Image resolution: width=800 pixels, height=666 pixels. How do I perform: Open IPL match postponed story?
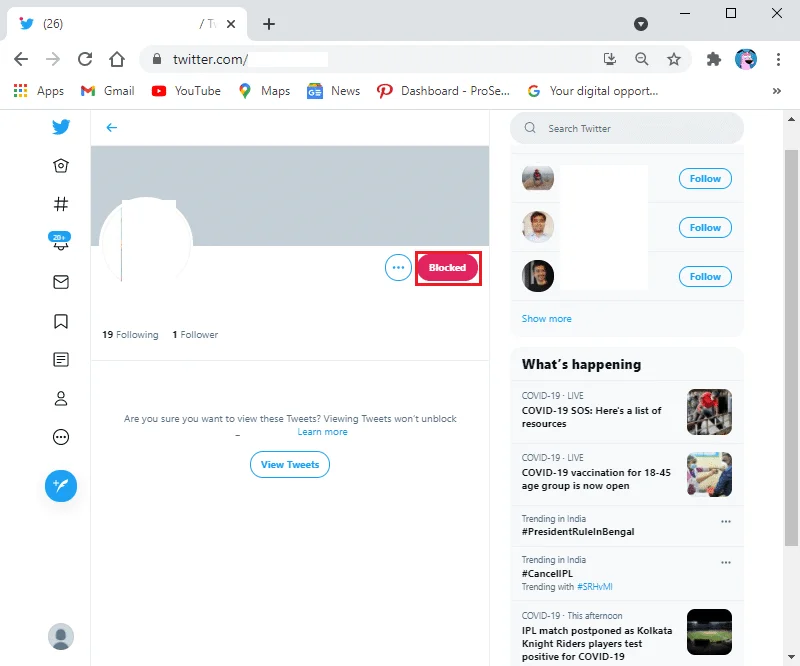(x=627, y=633)
